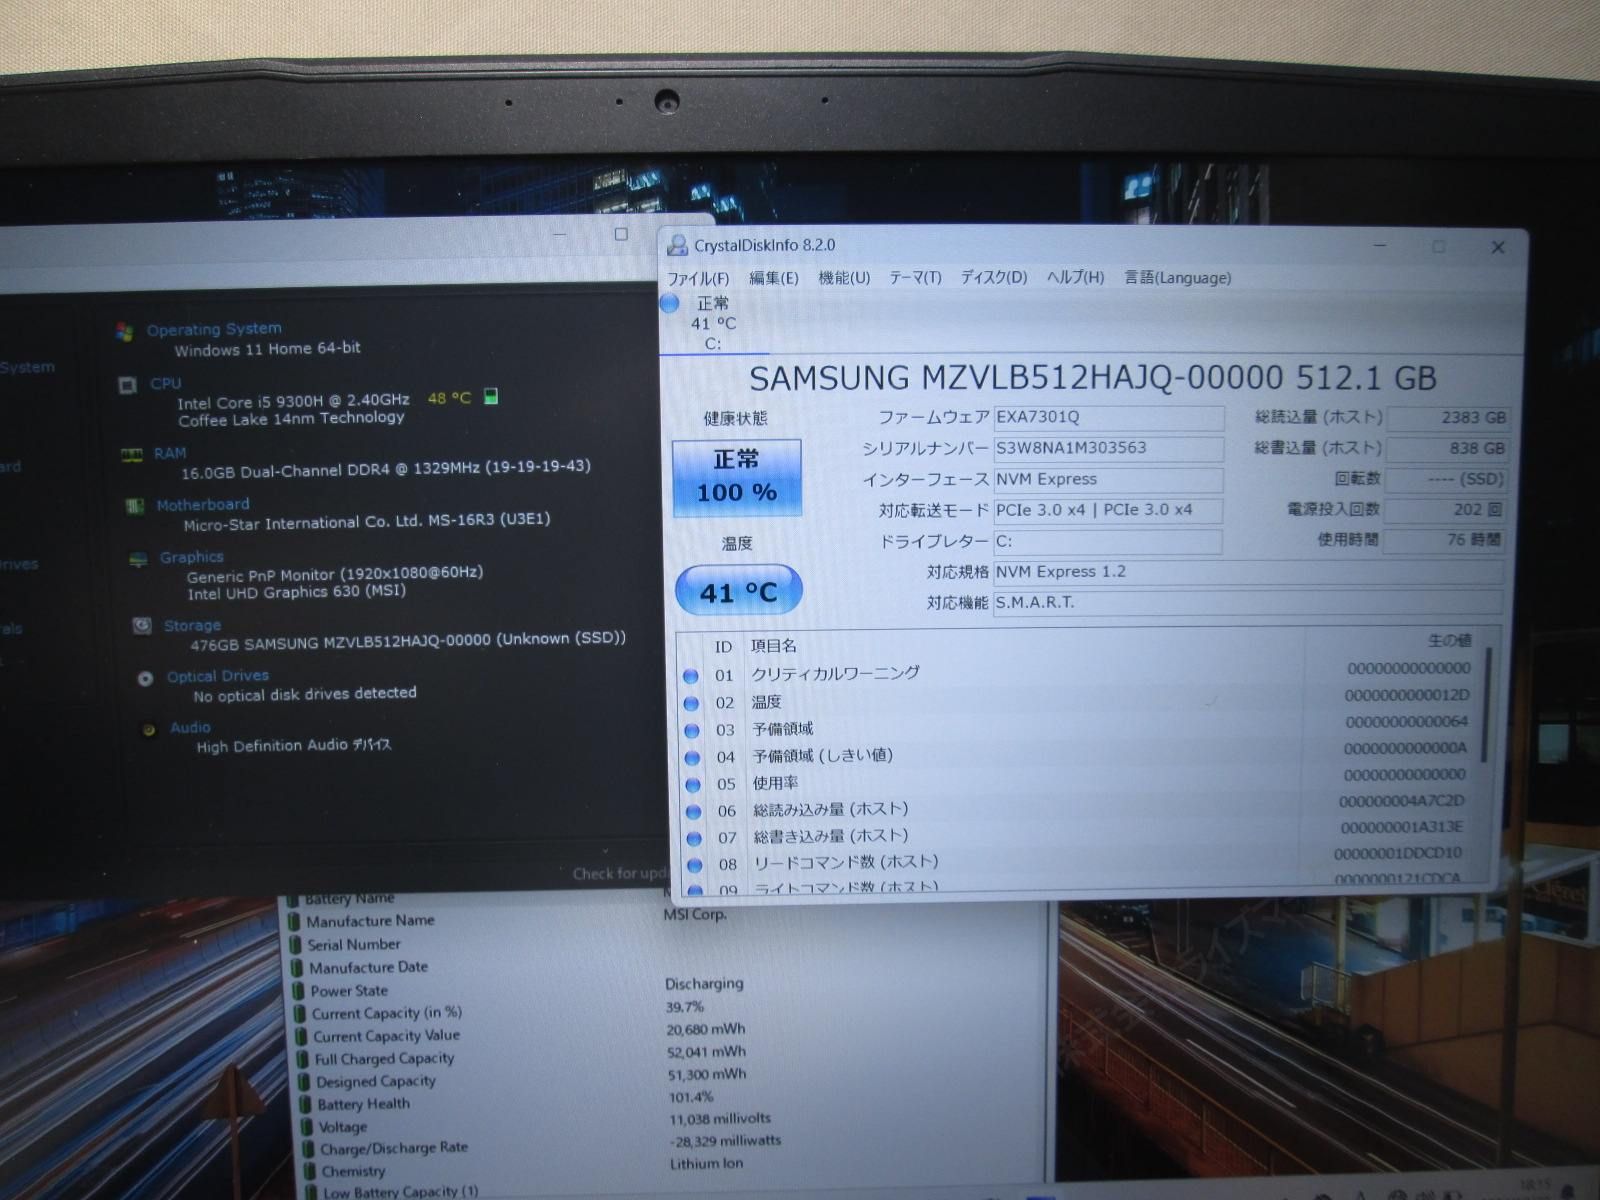
Task: Open the Audio section link in Speccy
Action: click(190, 728)
